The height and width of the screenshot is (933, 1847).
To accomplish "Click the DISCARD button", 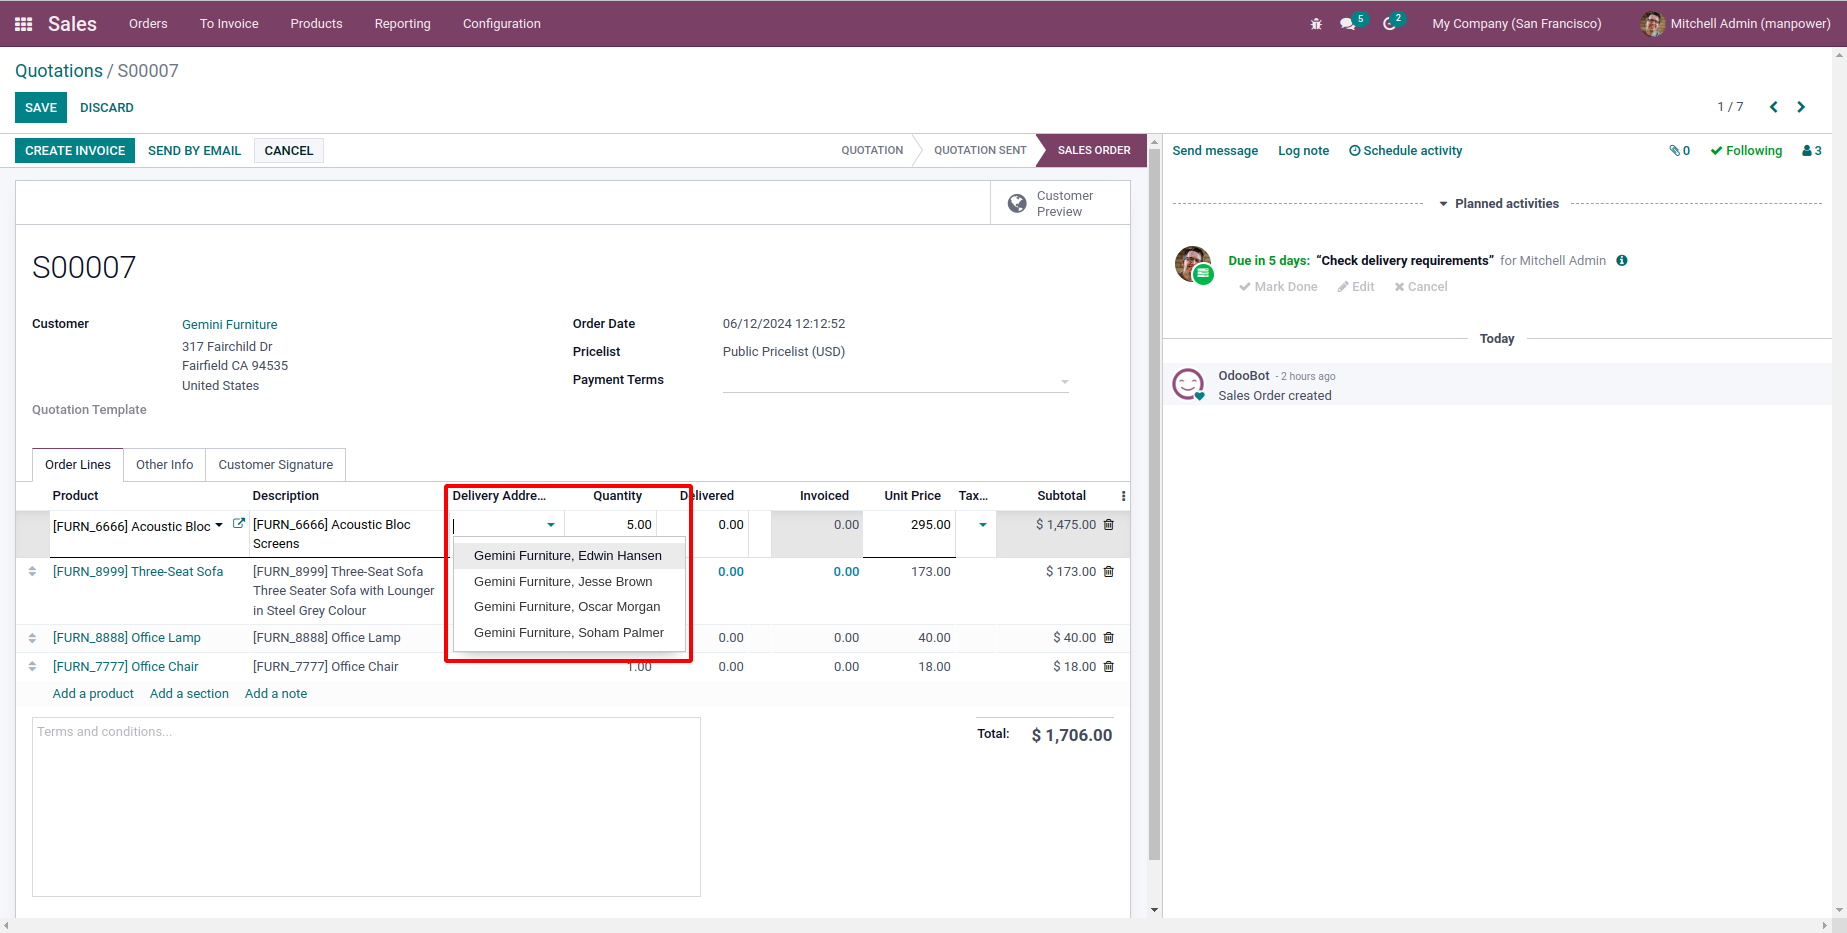I will 107,108.
